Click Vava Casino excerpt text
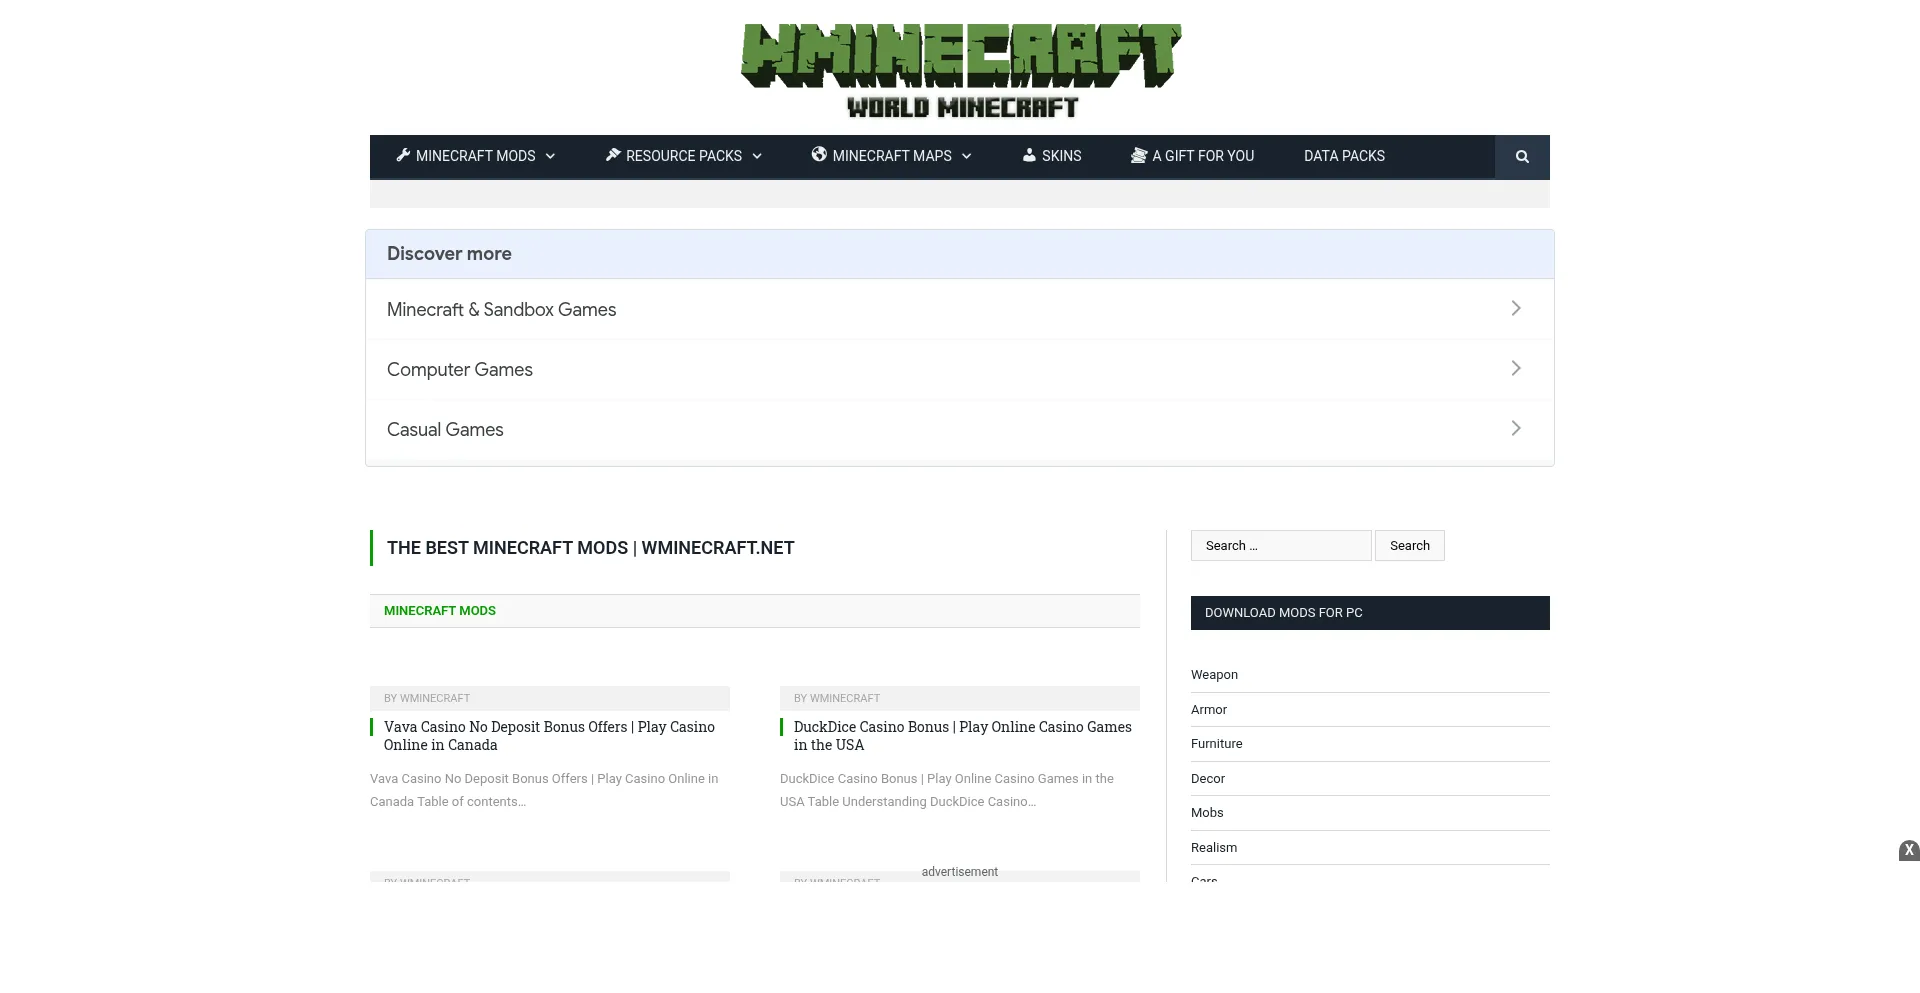Image resolution: width=1920 pixels, height=993 pixels. point(544,790)
